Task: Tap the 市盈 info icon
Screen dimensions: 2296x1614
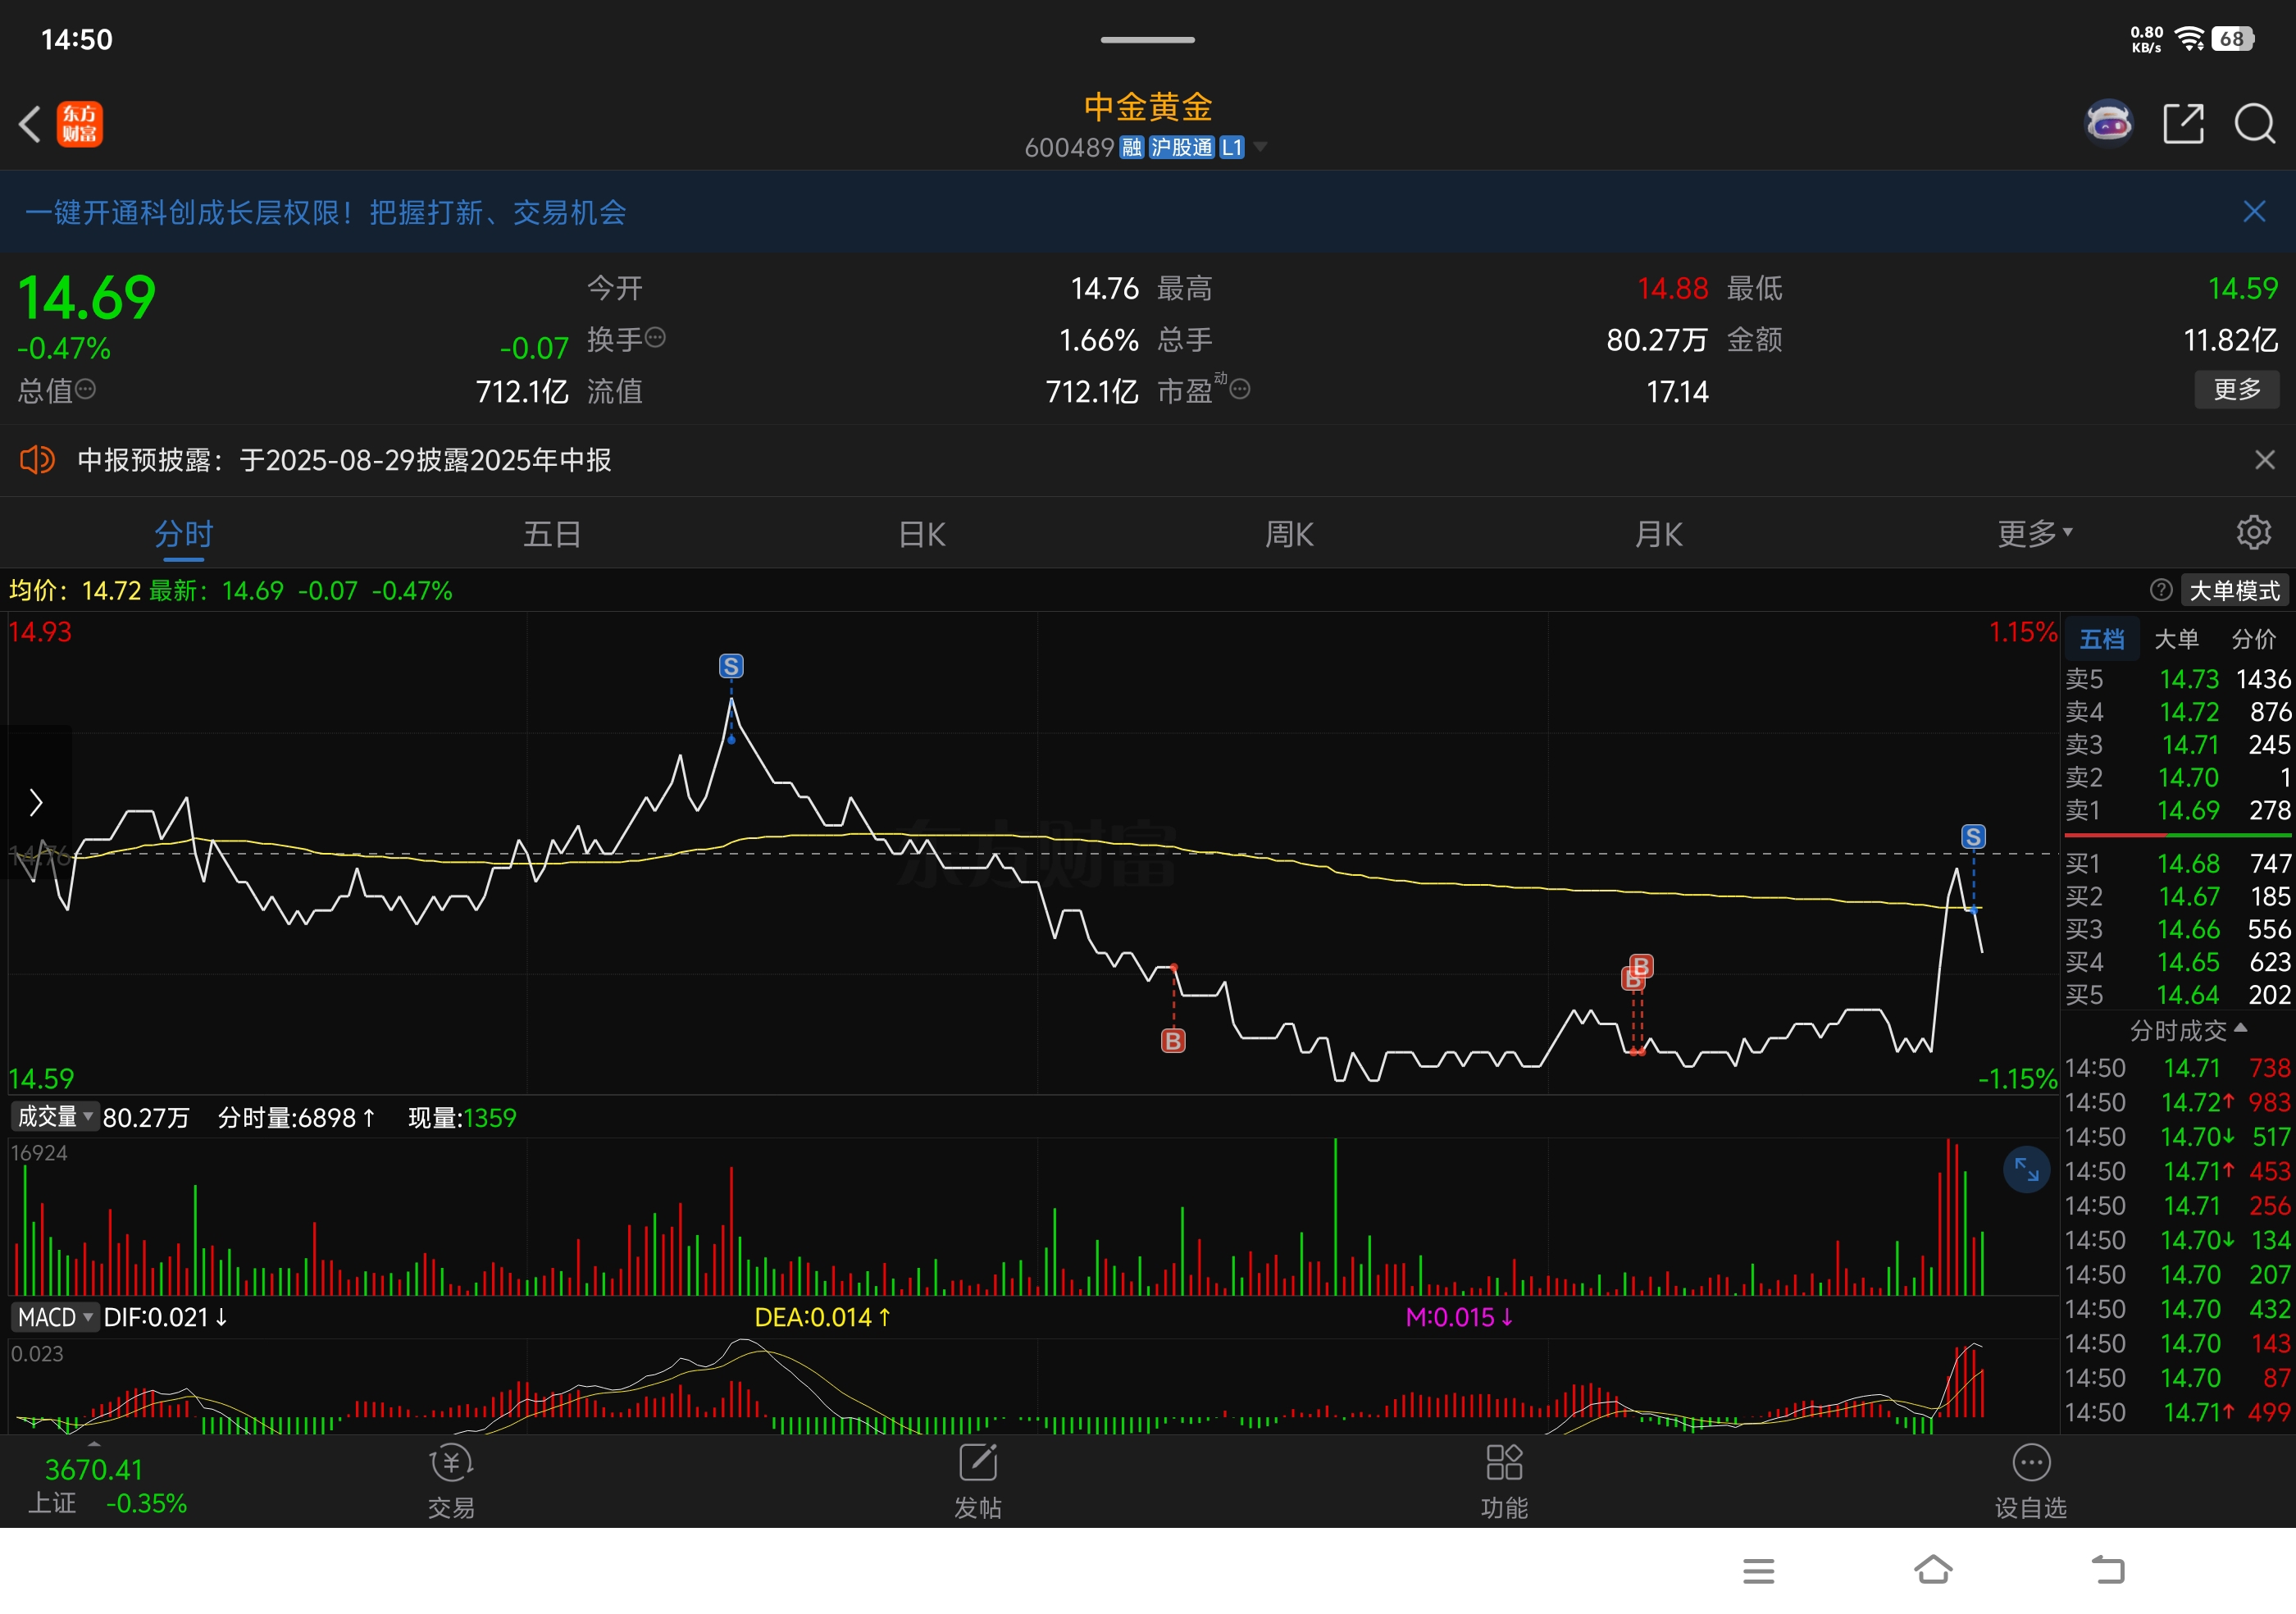Action: 1240,389
